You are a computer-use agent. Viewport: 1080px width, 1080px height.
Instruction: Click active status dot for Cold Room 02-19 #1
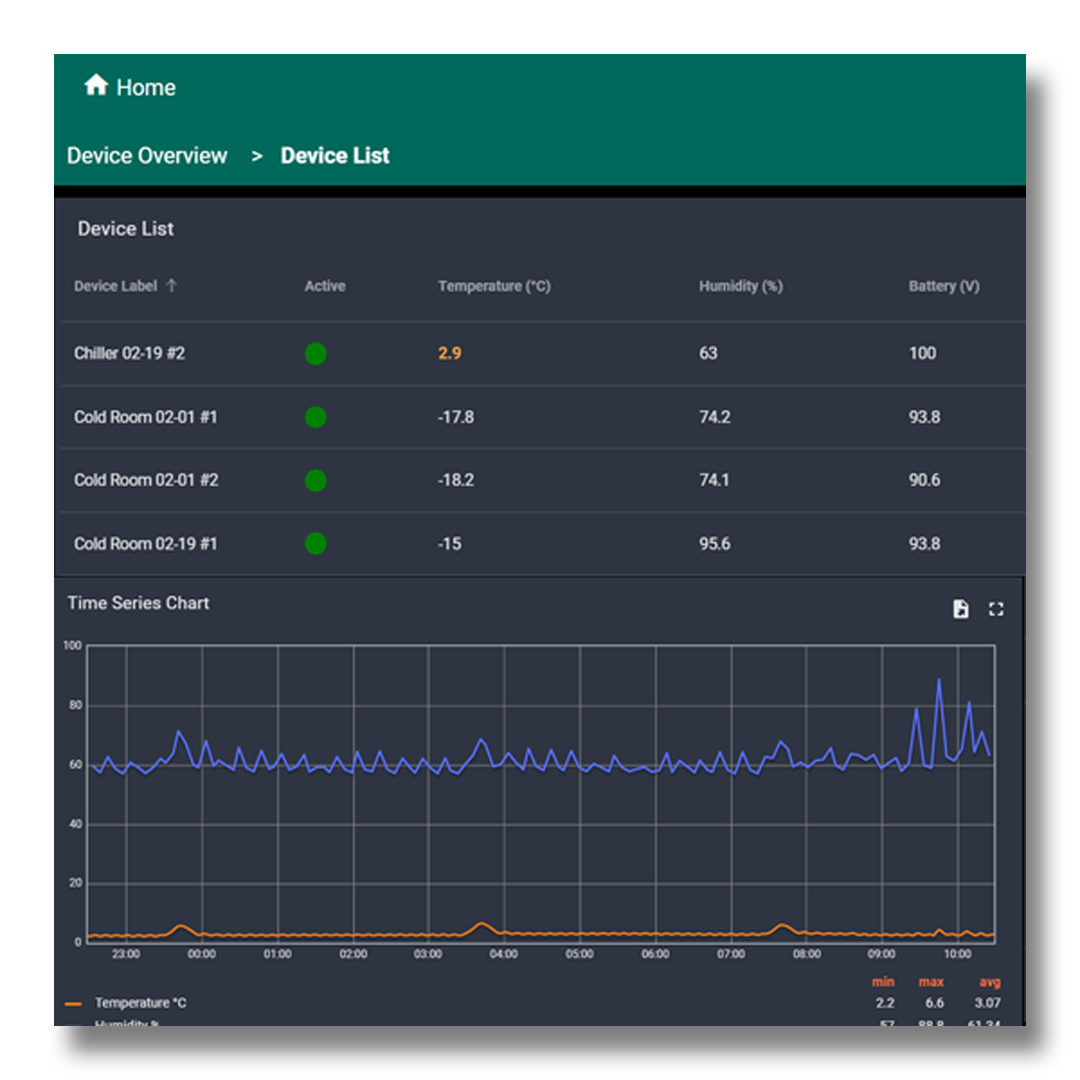(315, 543)
